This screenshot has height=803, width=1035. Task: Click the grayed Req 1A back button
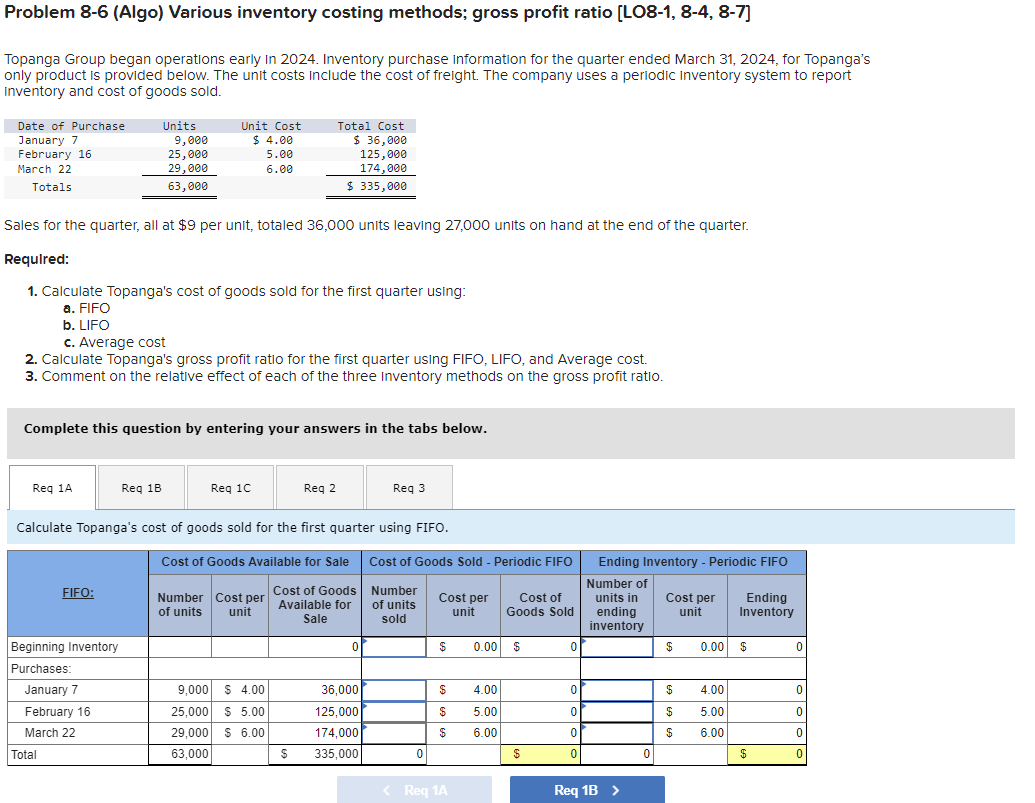coord(415,789)
